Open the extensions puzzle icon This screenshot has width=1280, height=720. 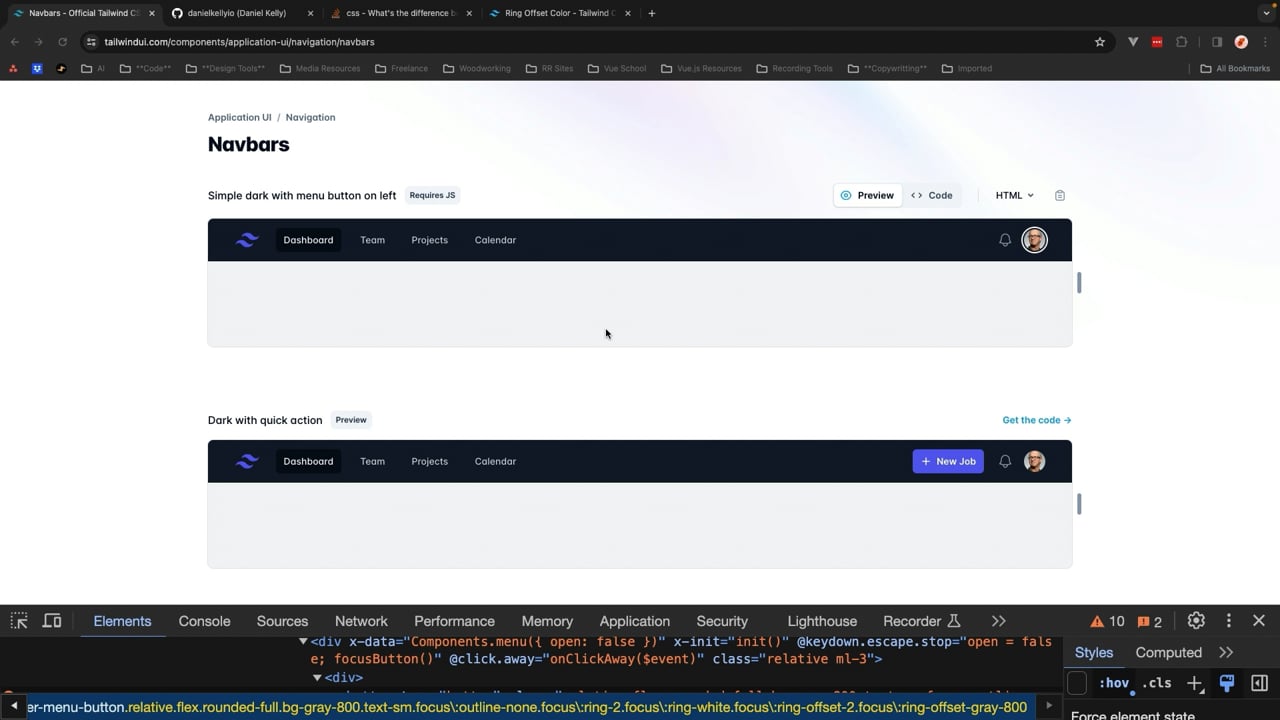pos(1181,42)
